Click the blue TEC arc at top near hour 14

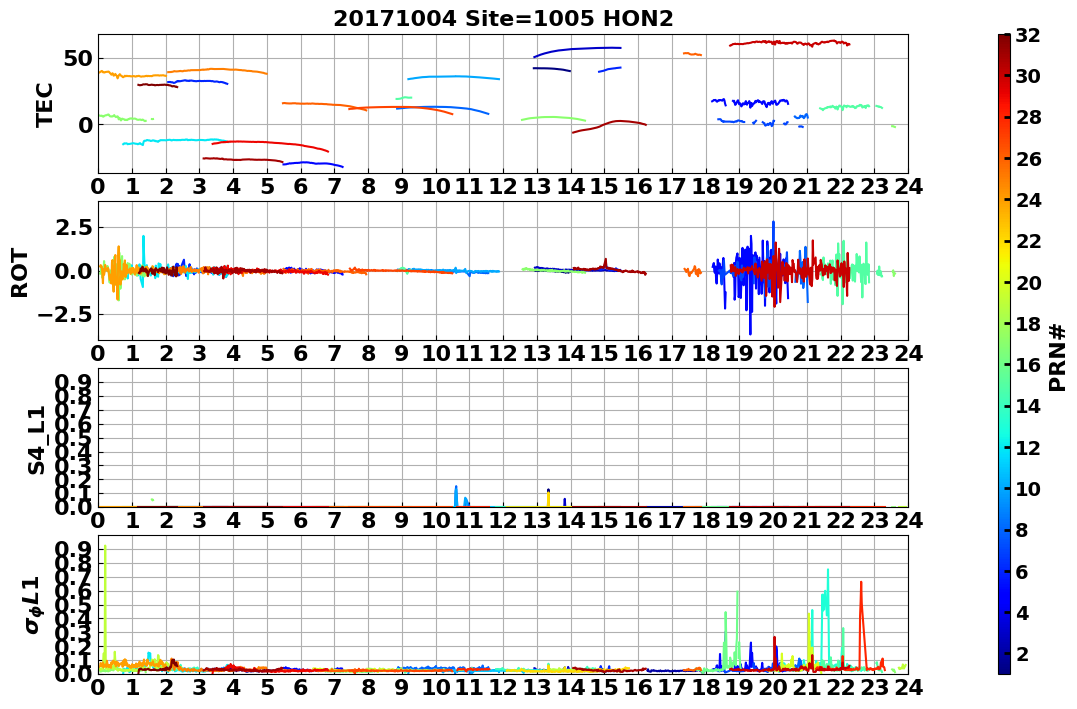pyautogui.click(x=577, y=50)
